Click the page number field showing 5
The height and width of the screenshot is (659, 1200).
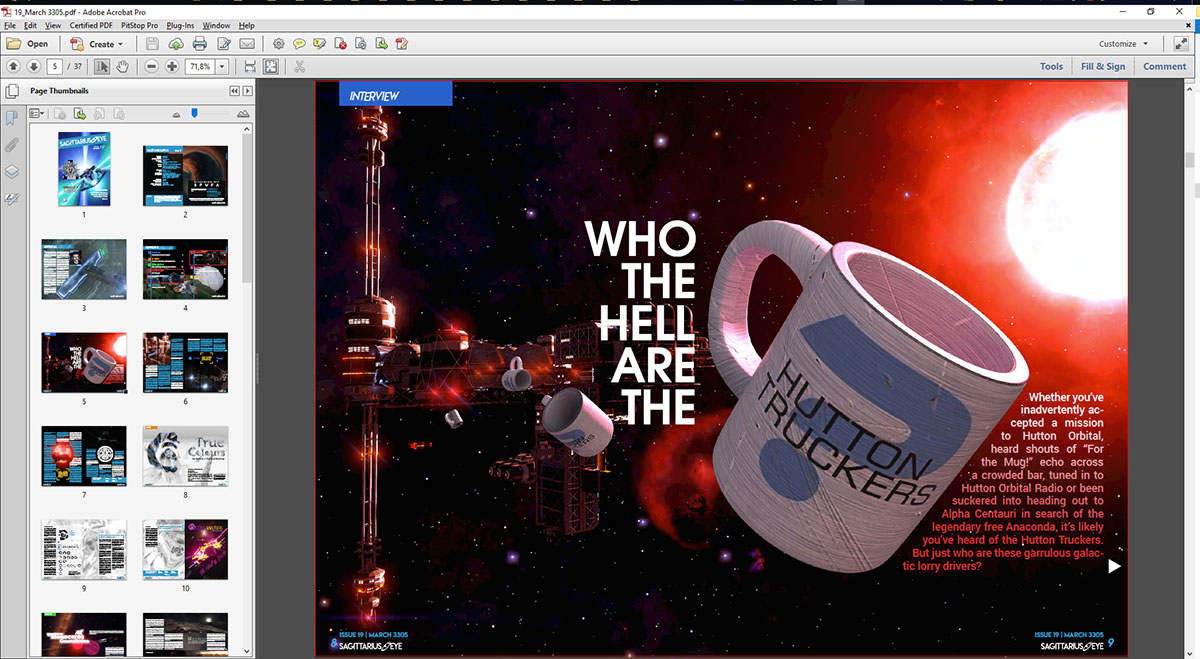pyautogui.click(x=55, y=67)
